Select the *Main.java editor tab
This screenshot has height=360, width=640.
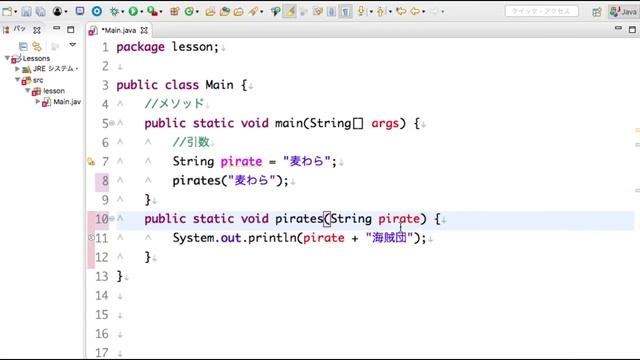tap(118, 30)
